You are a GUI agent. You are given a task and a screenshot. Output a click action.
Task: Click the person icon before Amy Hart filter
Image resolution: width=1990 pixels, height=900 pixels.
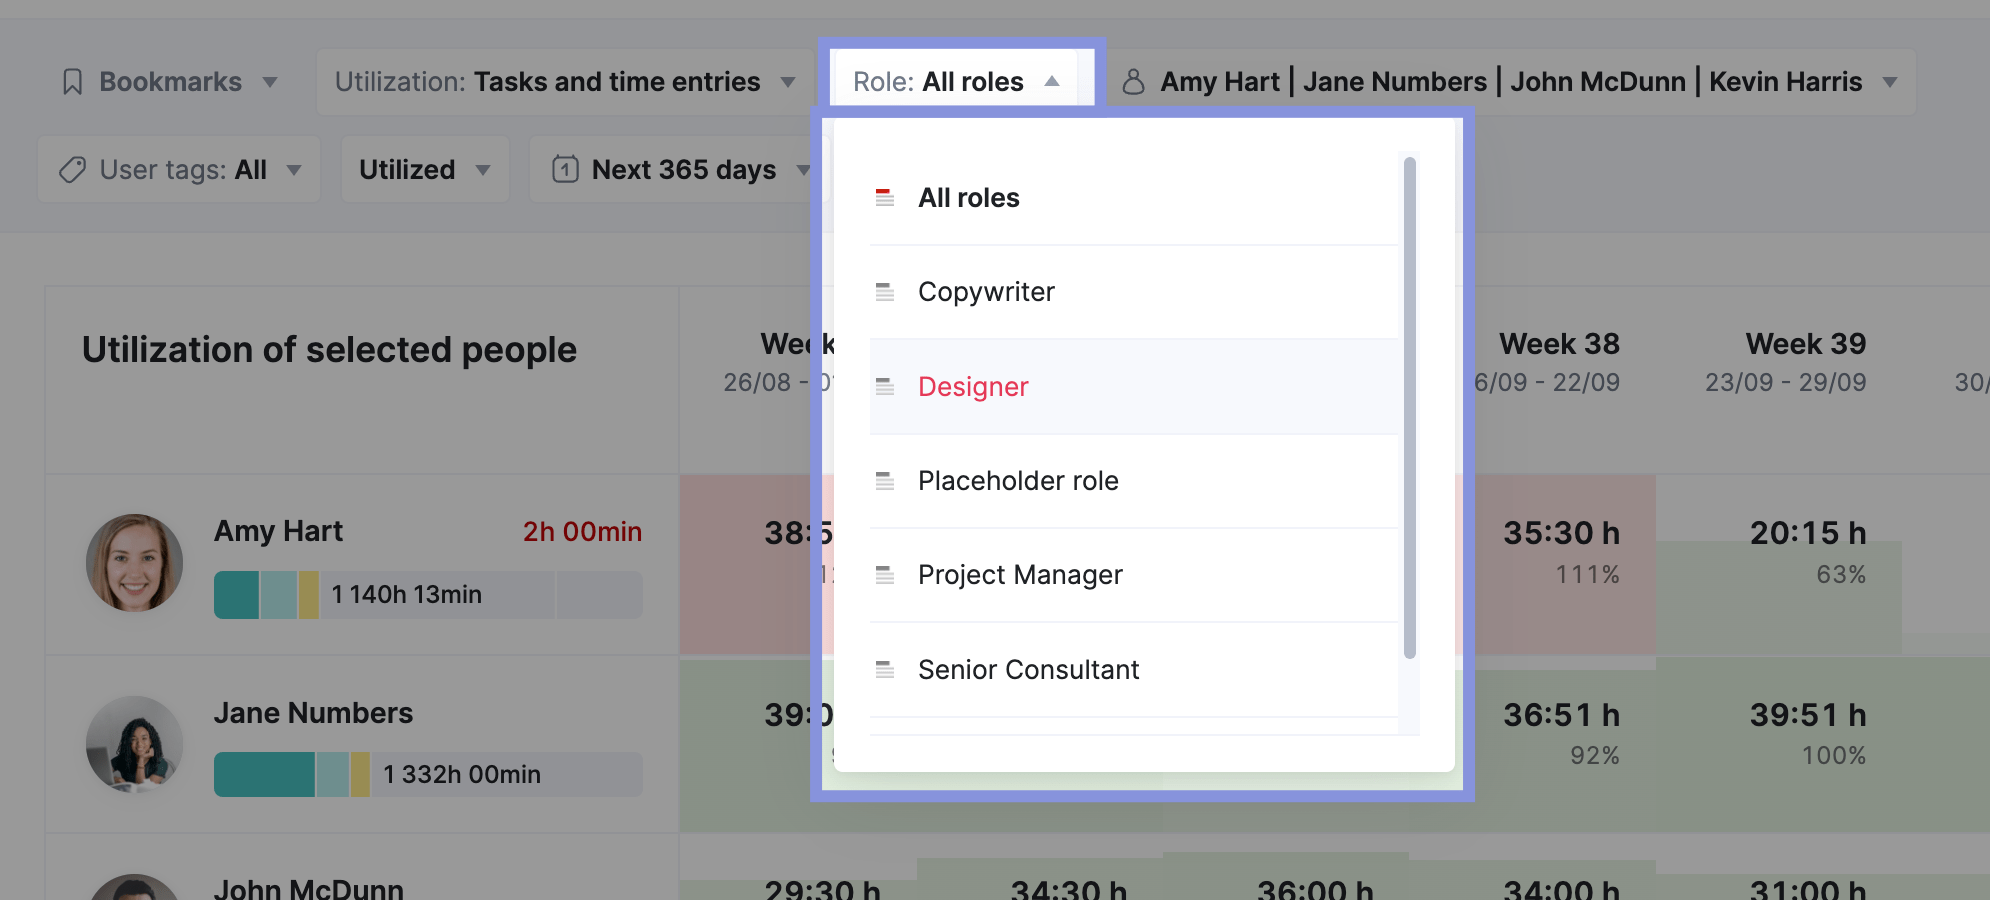click(1133, 82)
